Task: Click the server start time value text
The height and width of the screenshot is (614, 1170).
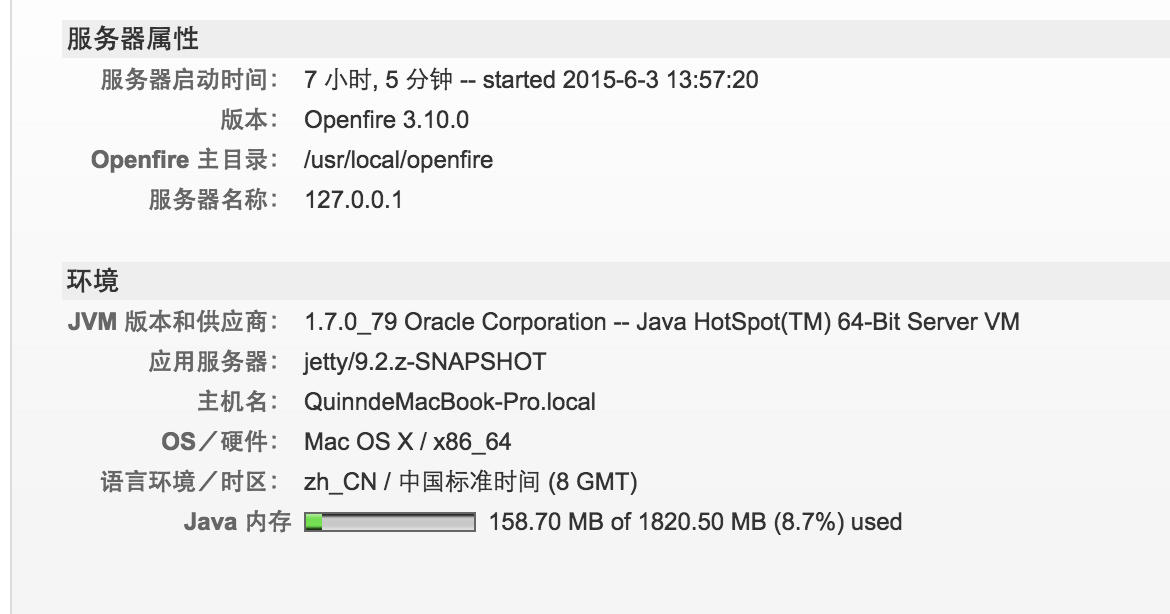Action: [531, 80]
